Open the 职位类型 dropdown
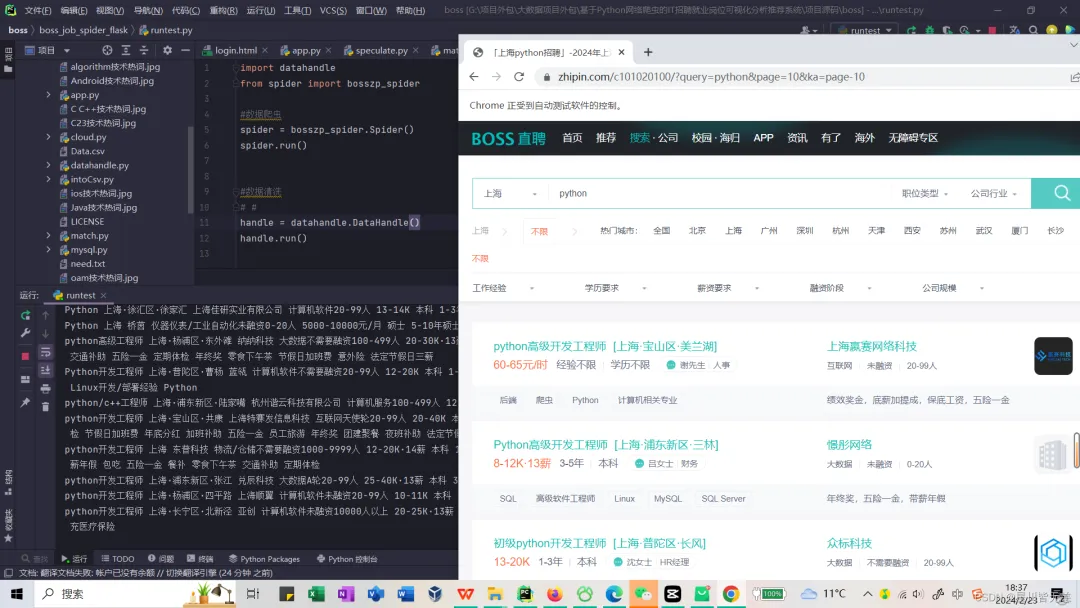The width and height of the screenshot is (1080, 608). click(925, 193)
